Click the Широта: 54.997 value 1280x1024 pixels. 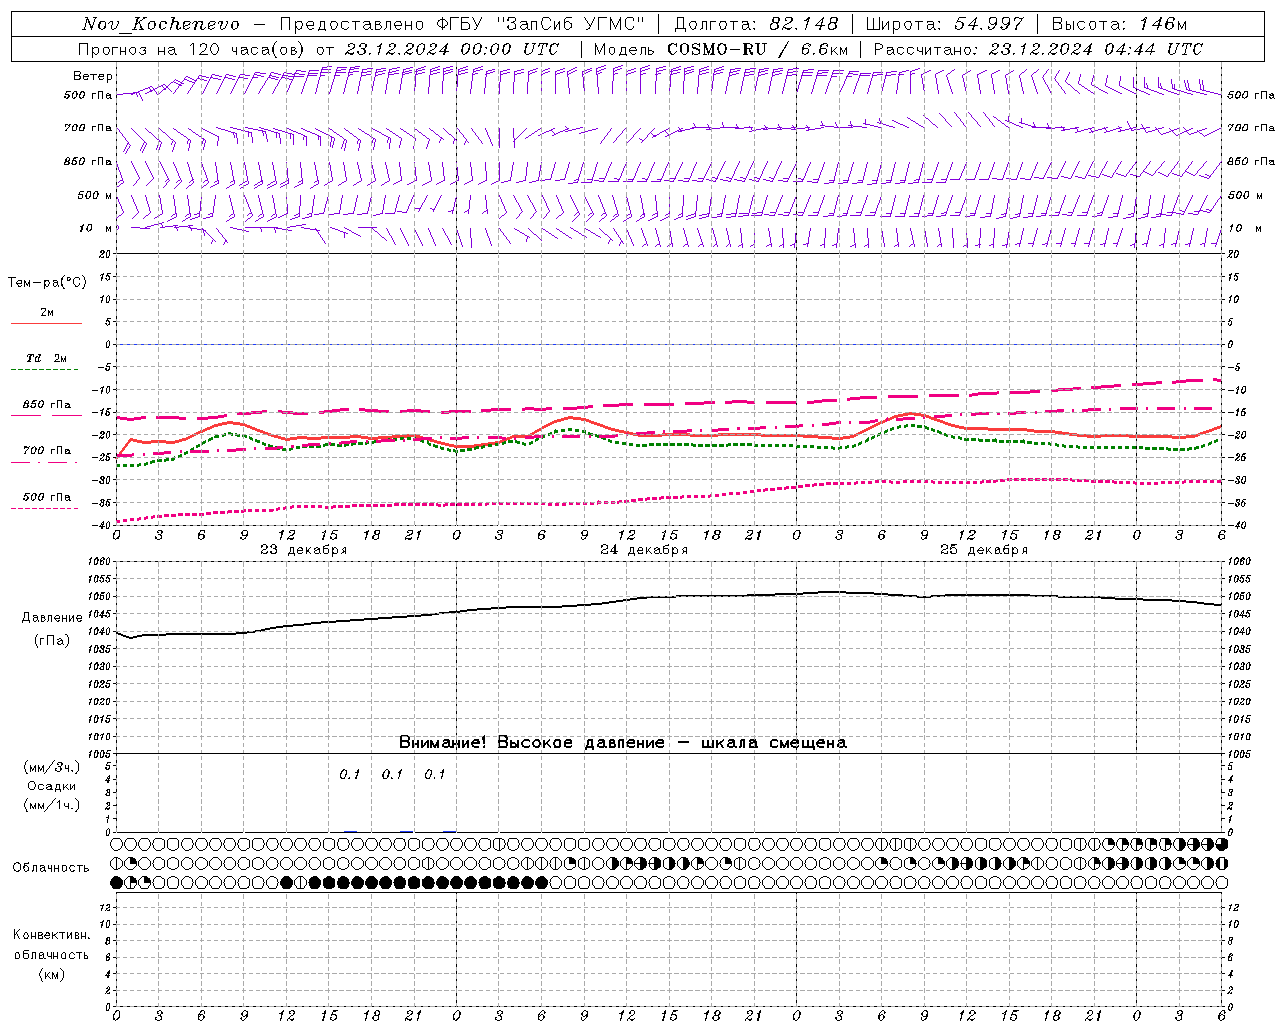pos(945,24)
